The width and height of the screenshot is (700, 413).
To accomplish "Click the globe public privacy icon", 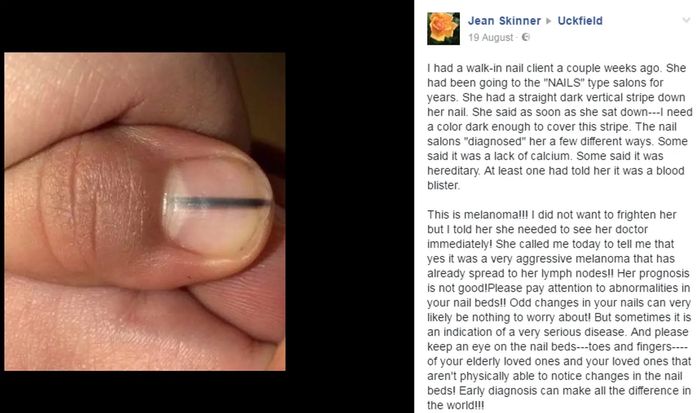I will point(526,37).
